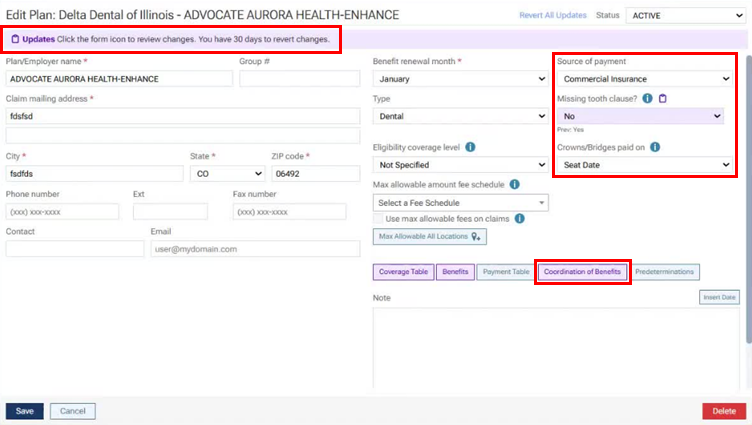The image size is (752, 425).
Task: Open the Status dropdown showing ACTIVE
Action: (x=687, y=16)
